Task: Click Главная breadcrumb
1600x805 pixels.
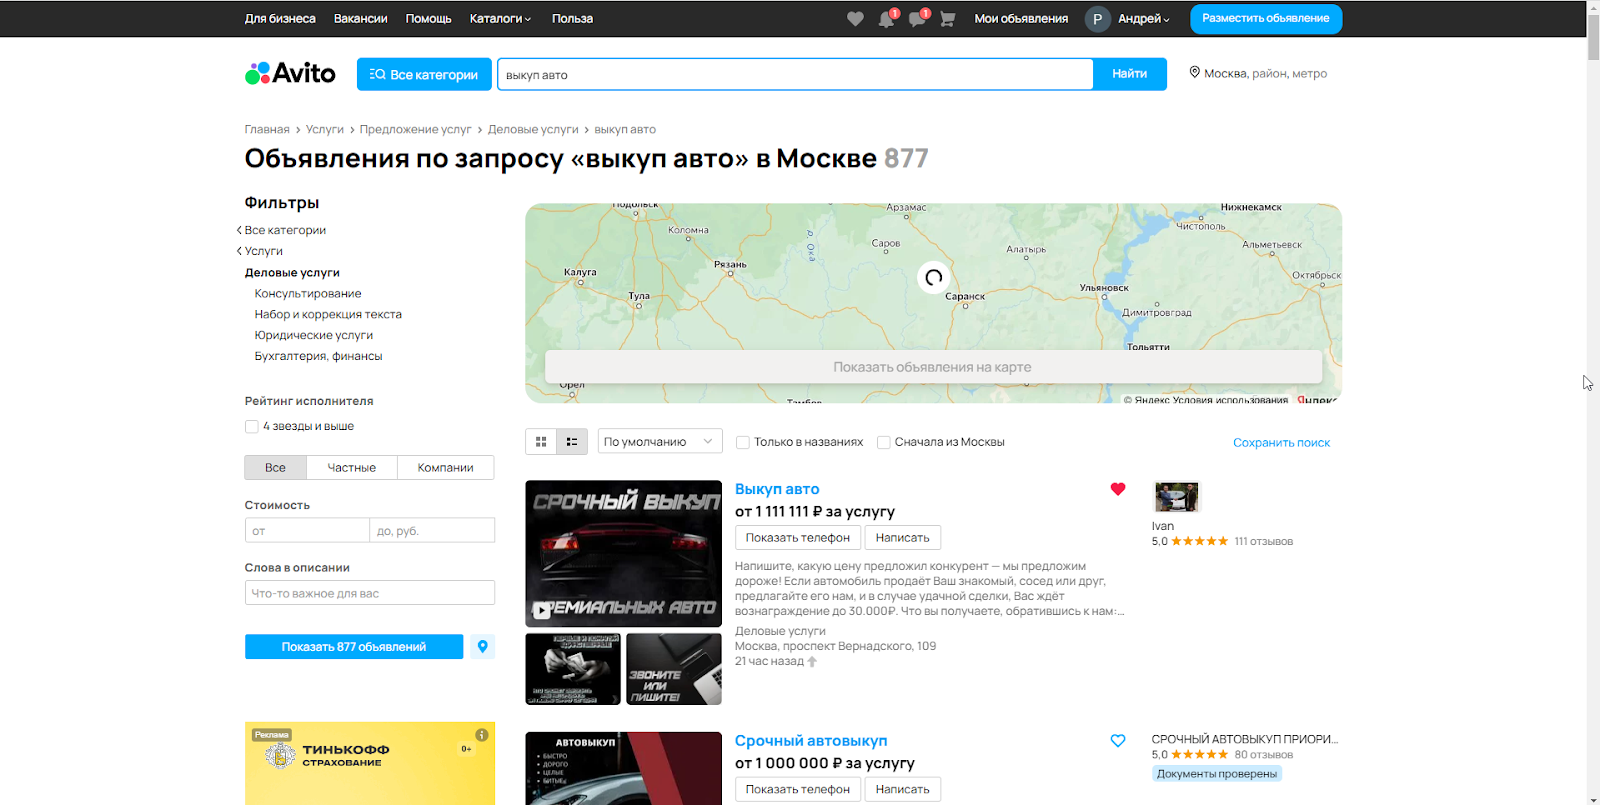Action: (x=267, y=129)
